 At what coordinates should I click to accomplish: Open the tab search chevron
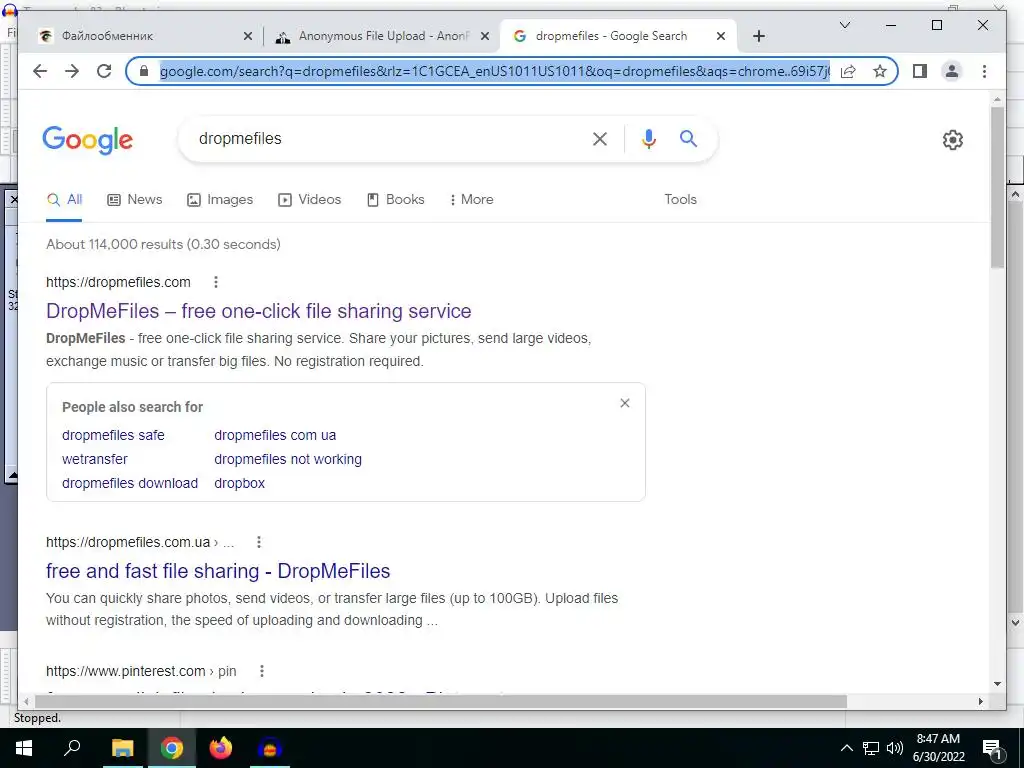pos(844,25)
